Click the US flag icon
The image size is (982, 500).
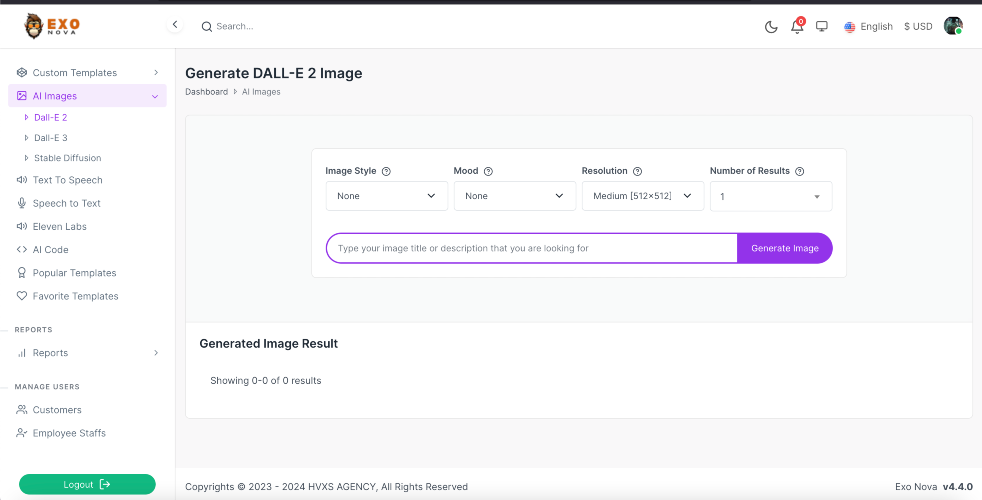click(849, 26)
